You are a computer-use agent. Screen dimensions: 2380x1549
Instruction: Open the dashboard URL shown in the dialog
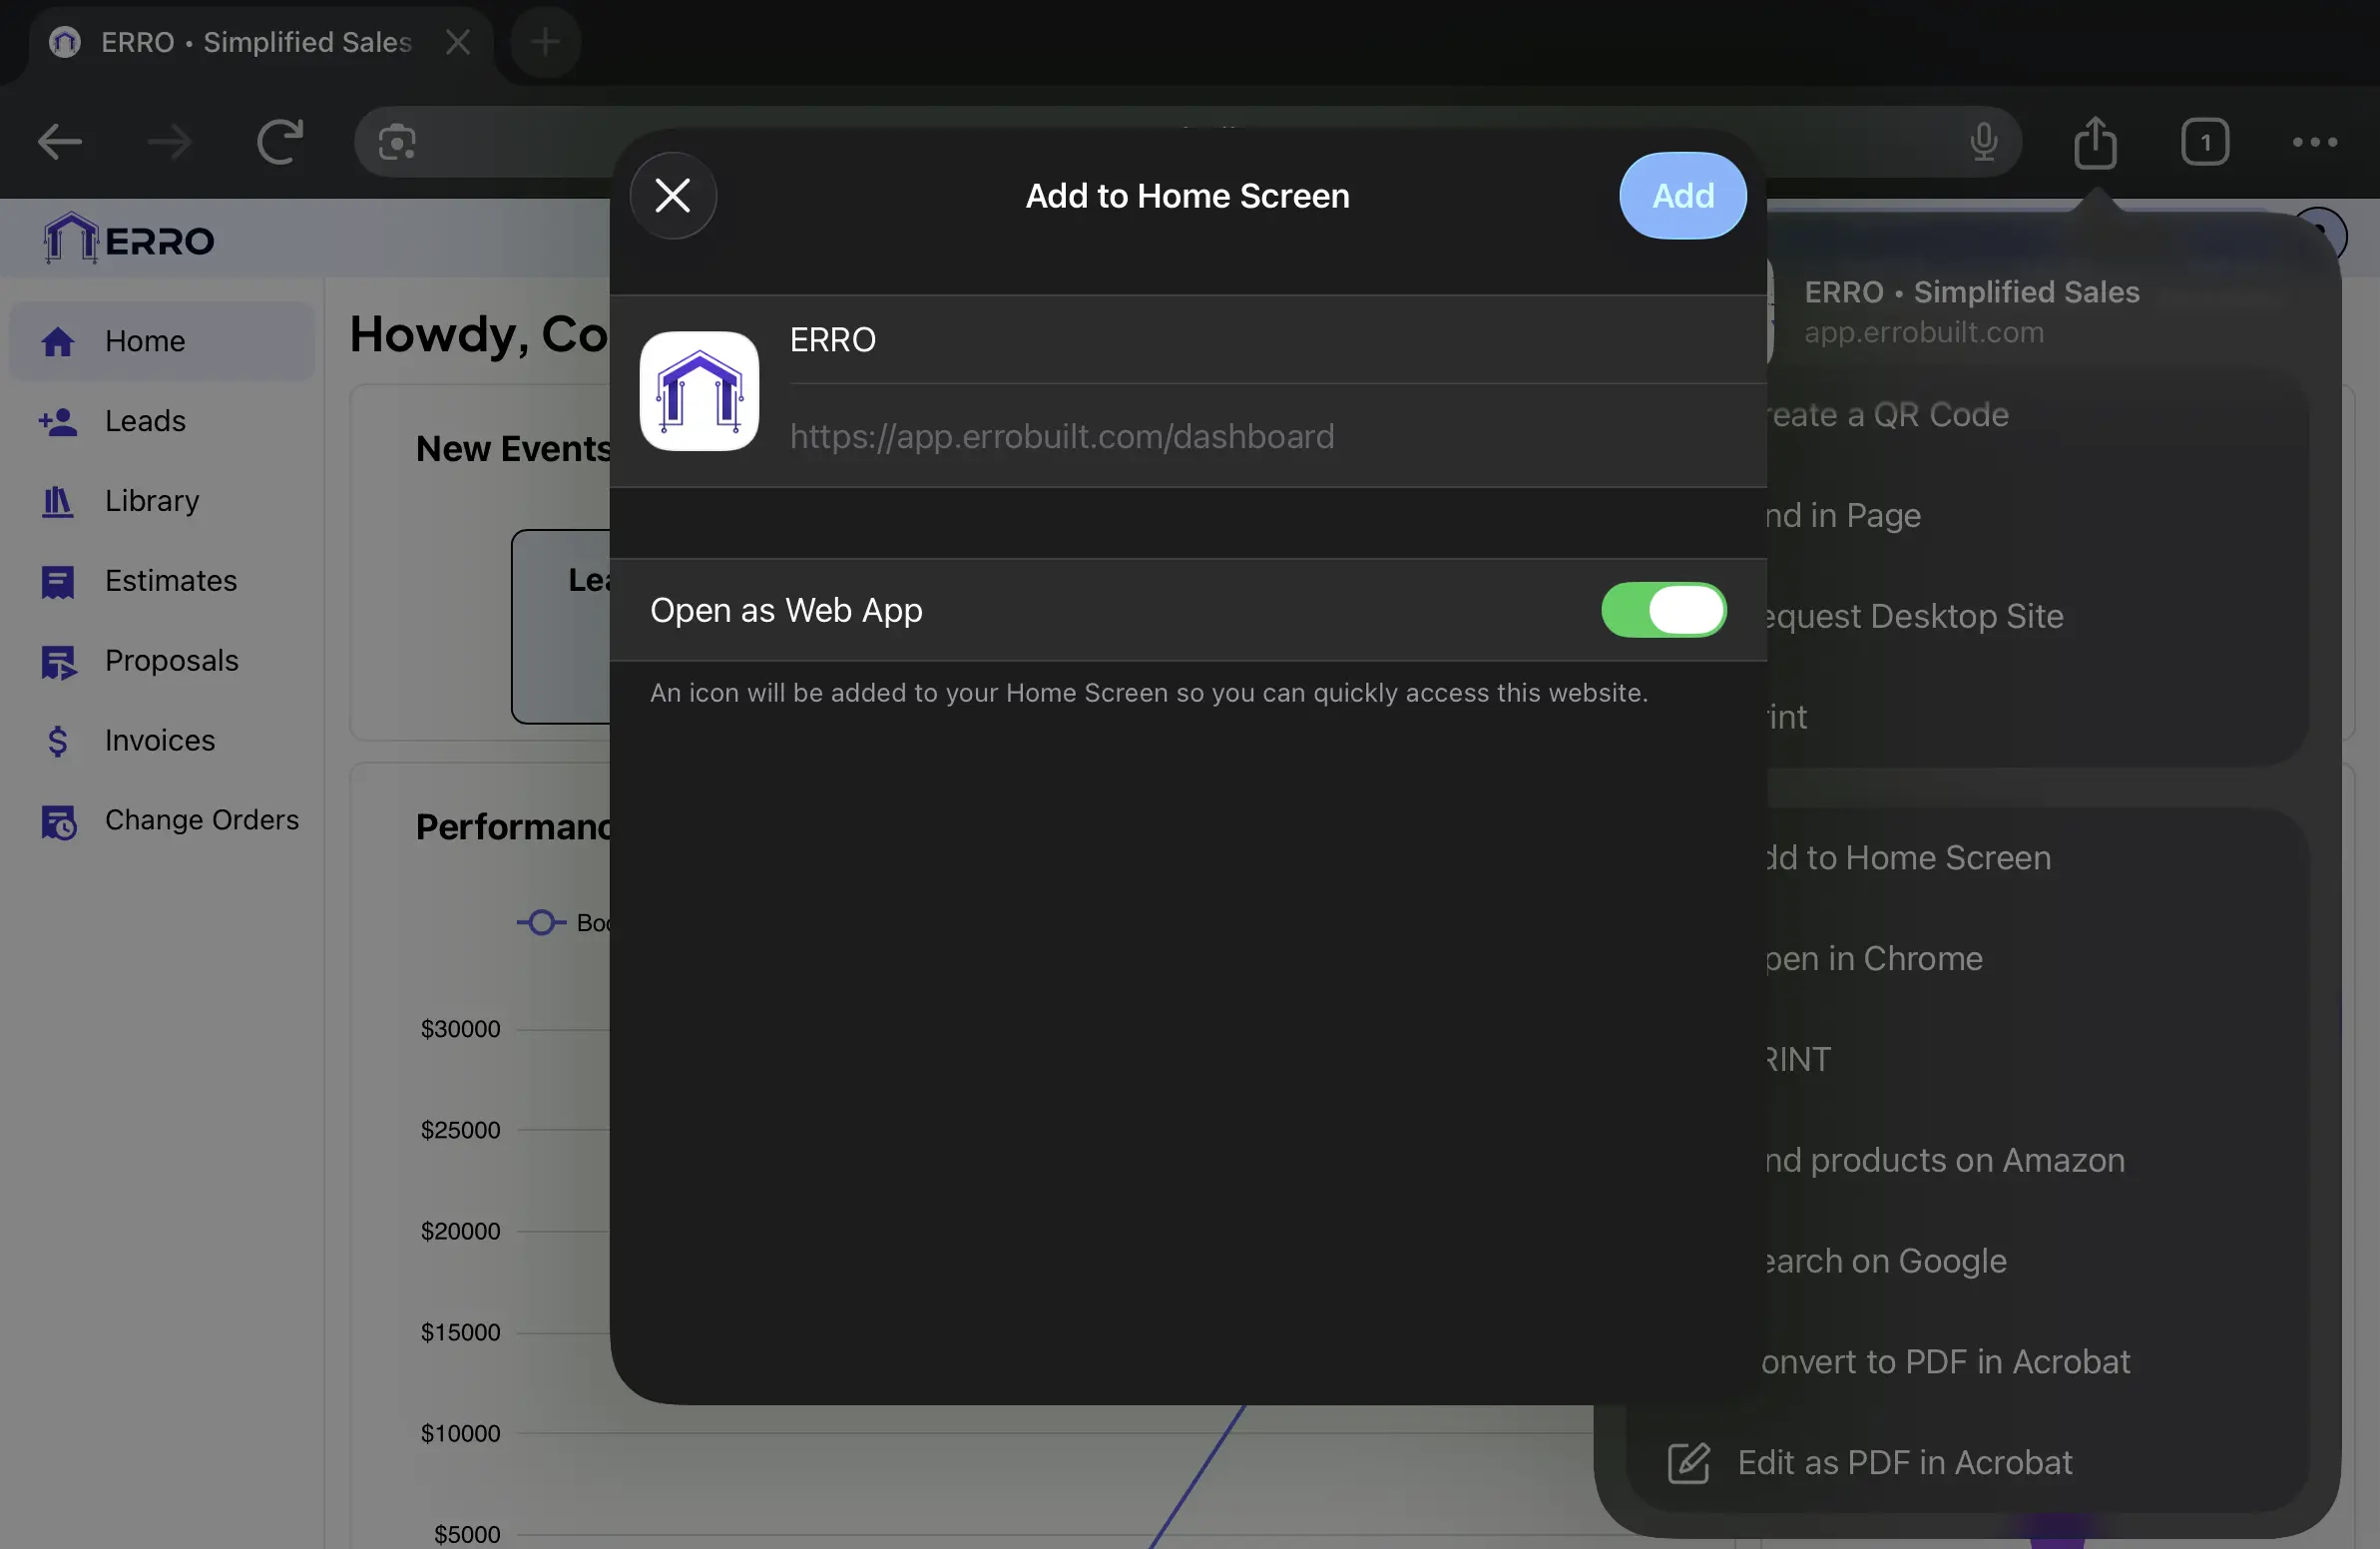[1062, 437]
